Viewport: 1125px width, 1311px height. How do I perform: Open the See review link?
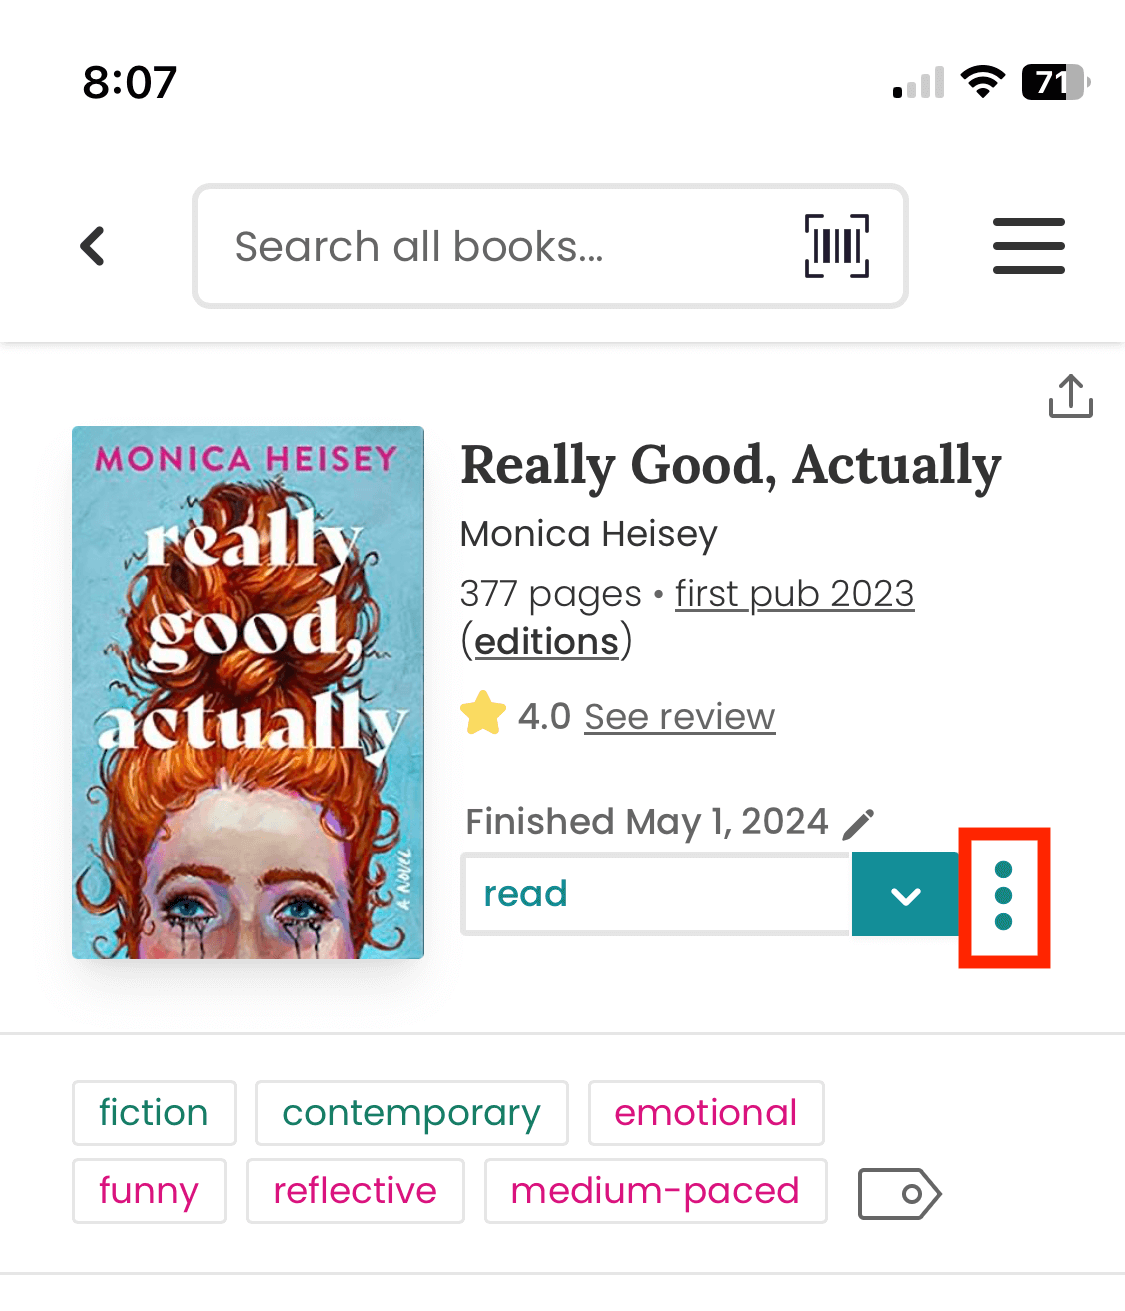[679, 716]
